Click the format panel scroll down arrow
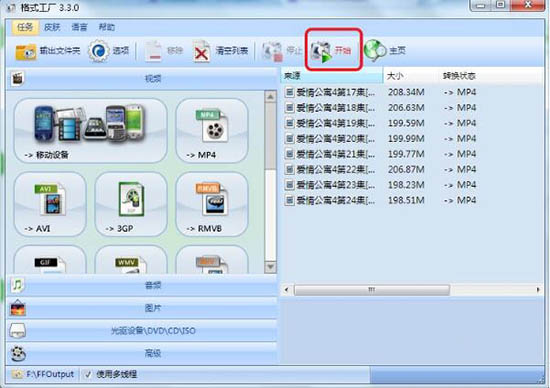Viewport: 550px width, 388px height. coord(270,267)
